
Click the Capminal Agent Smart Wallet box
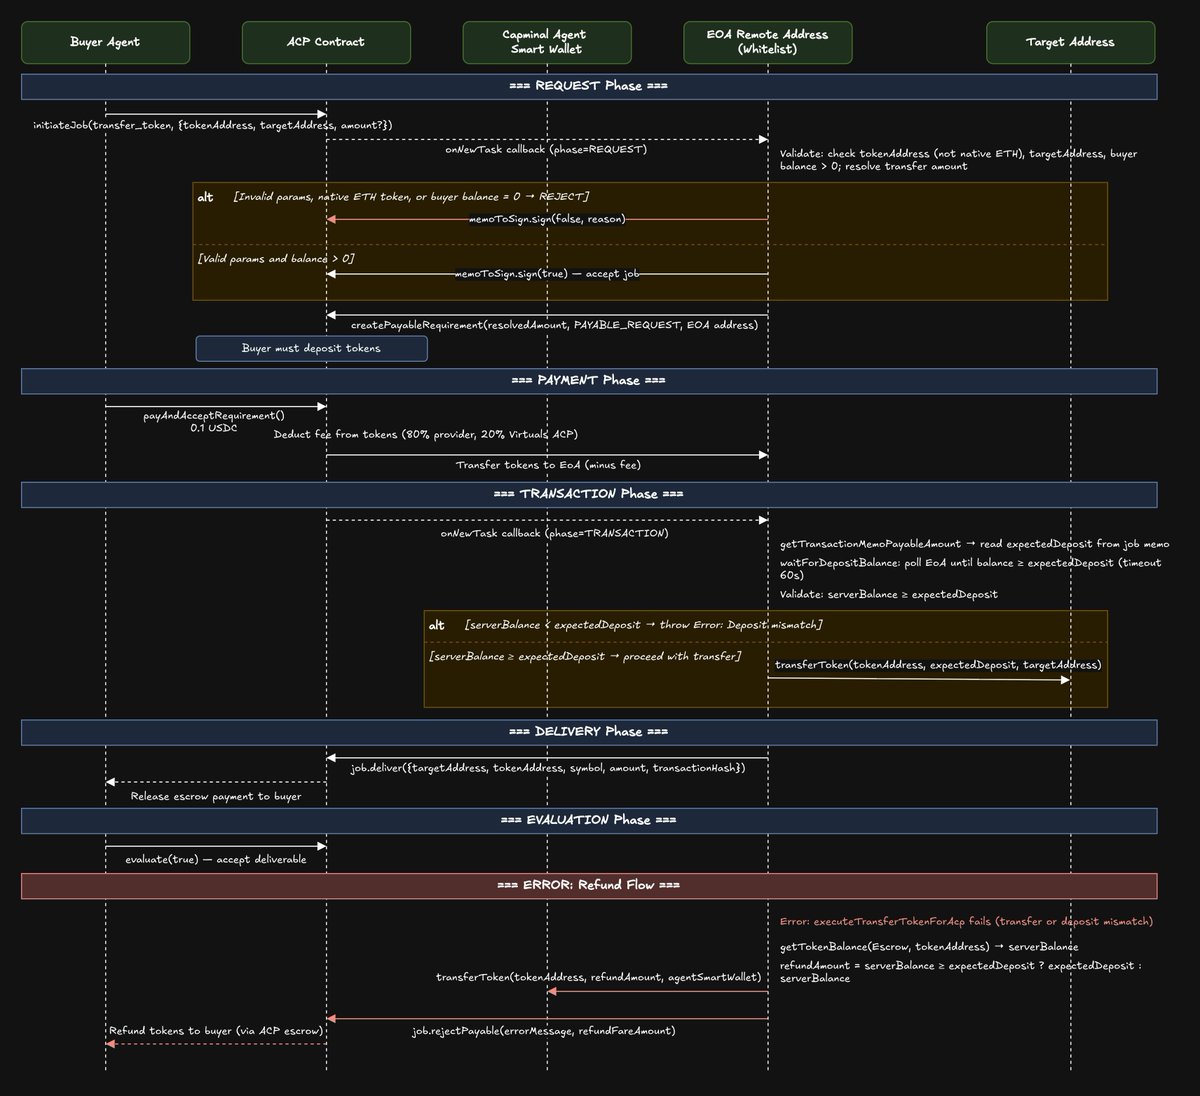point(547,42)
